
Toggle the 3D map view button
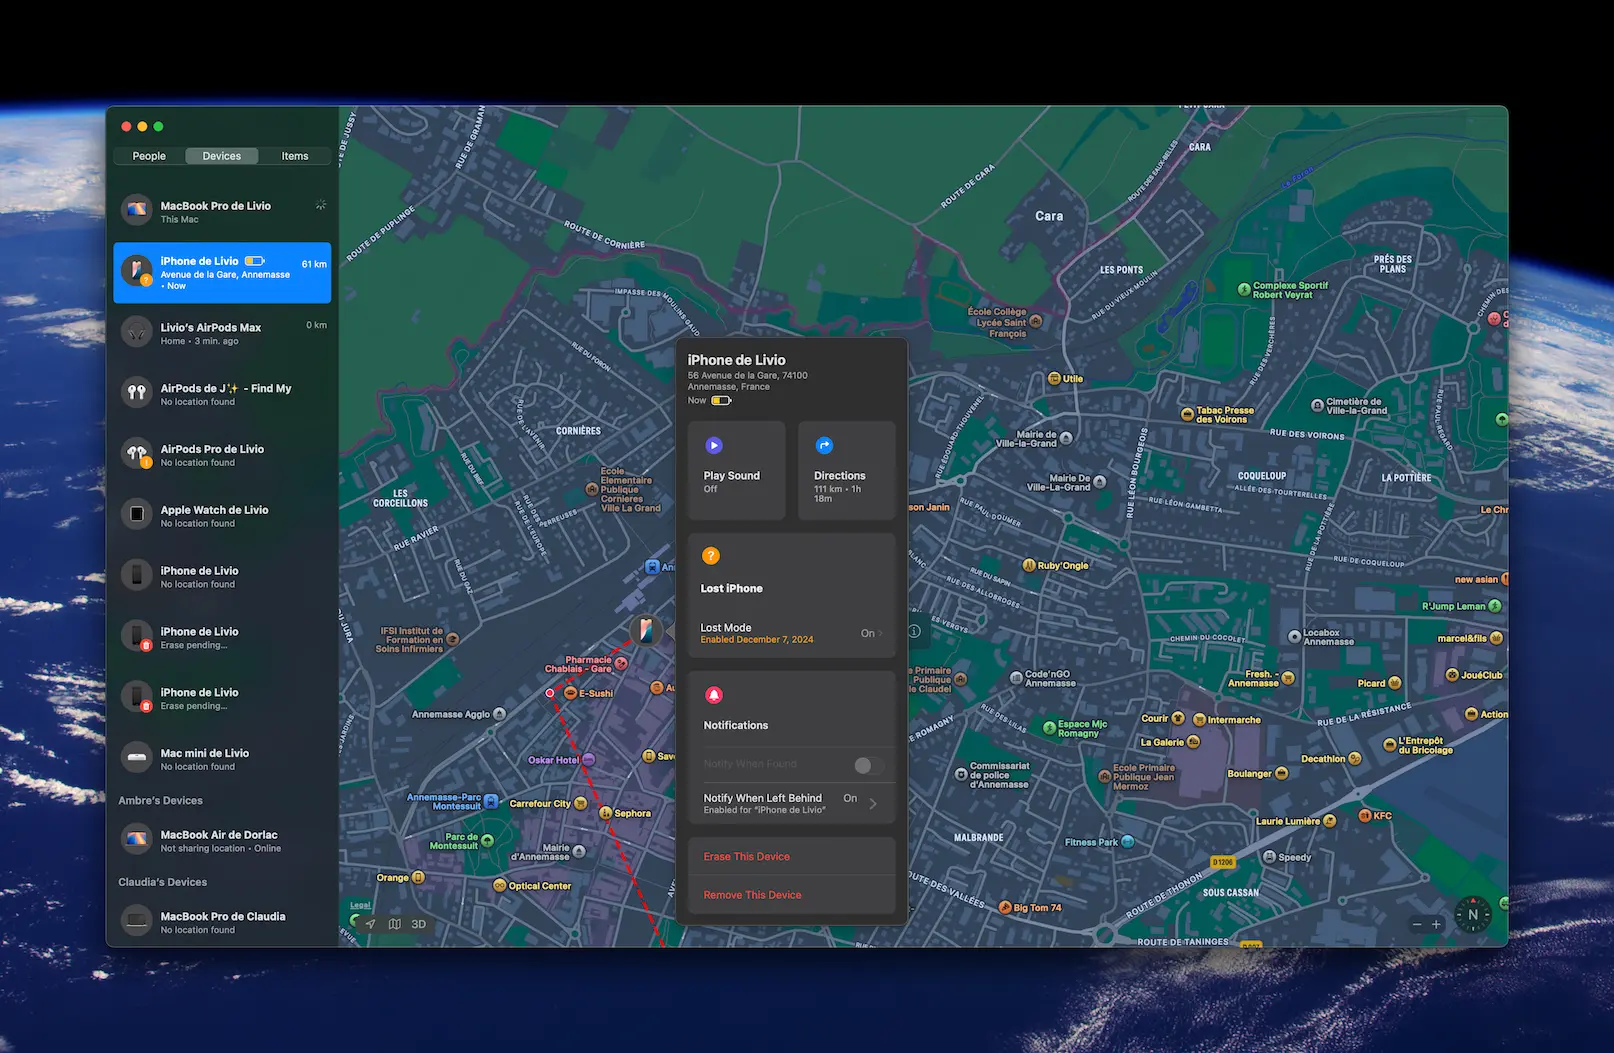pos(419,924)
